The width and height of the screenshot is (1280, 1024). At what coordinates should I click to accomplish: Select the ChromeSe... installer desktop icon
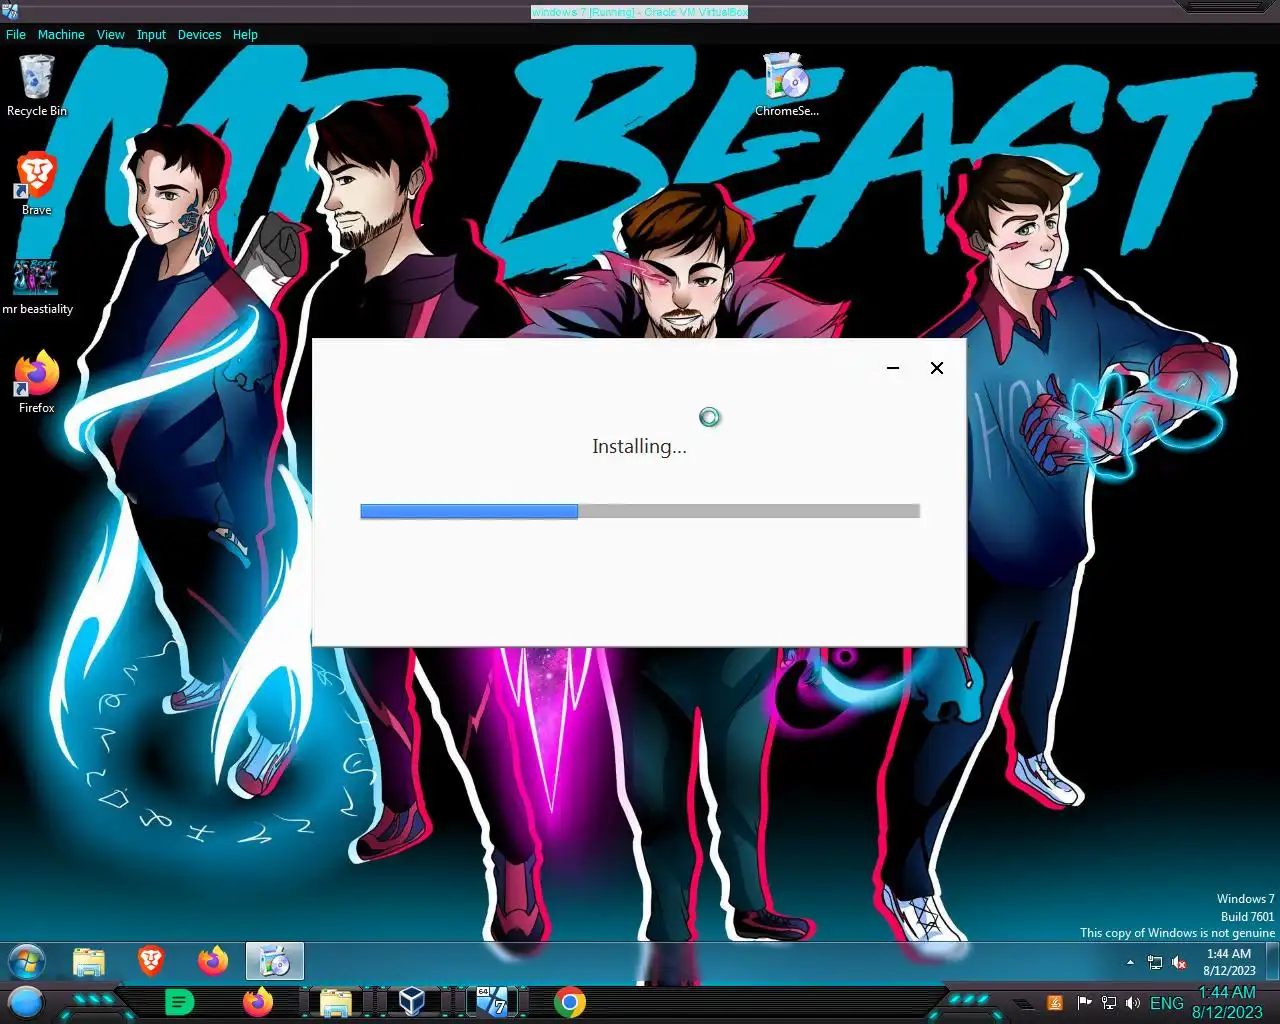point(787,85)
